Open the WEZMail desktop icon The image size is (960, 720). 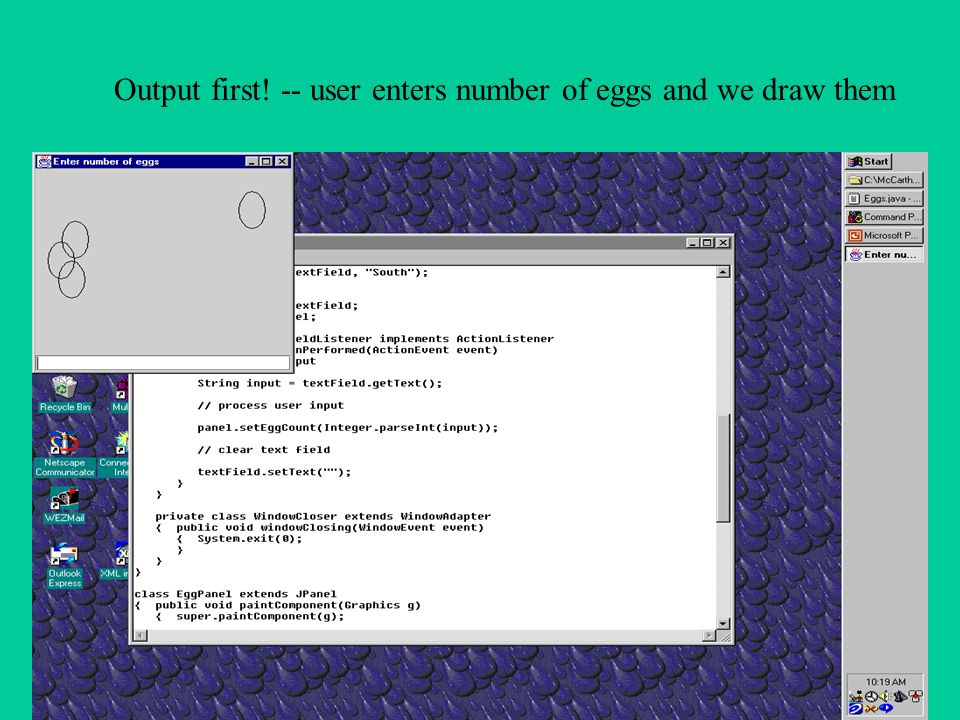point(64,505)
